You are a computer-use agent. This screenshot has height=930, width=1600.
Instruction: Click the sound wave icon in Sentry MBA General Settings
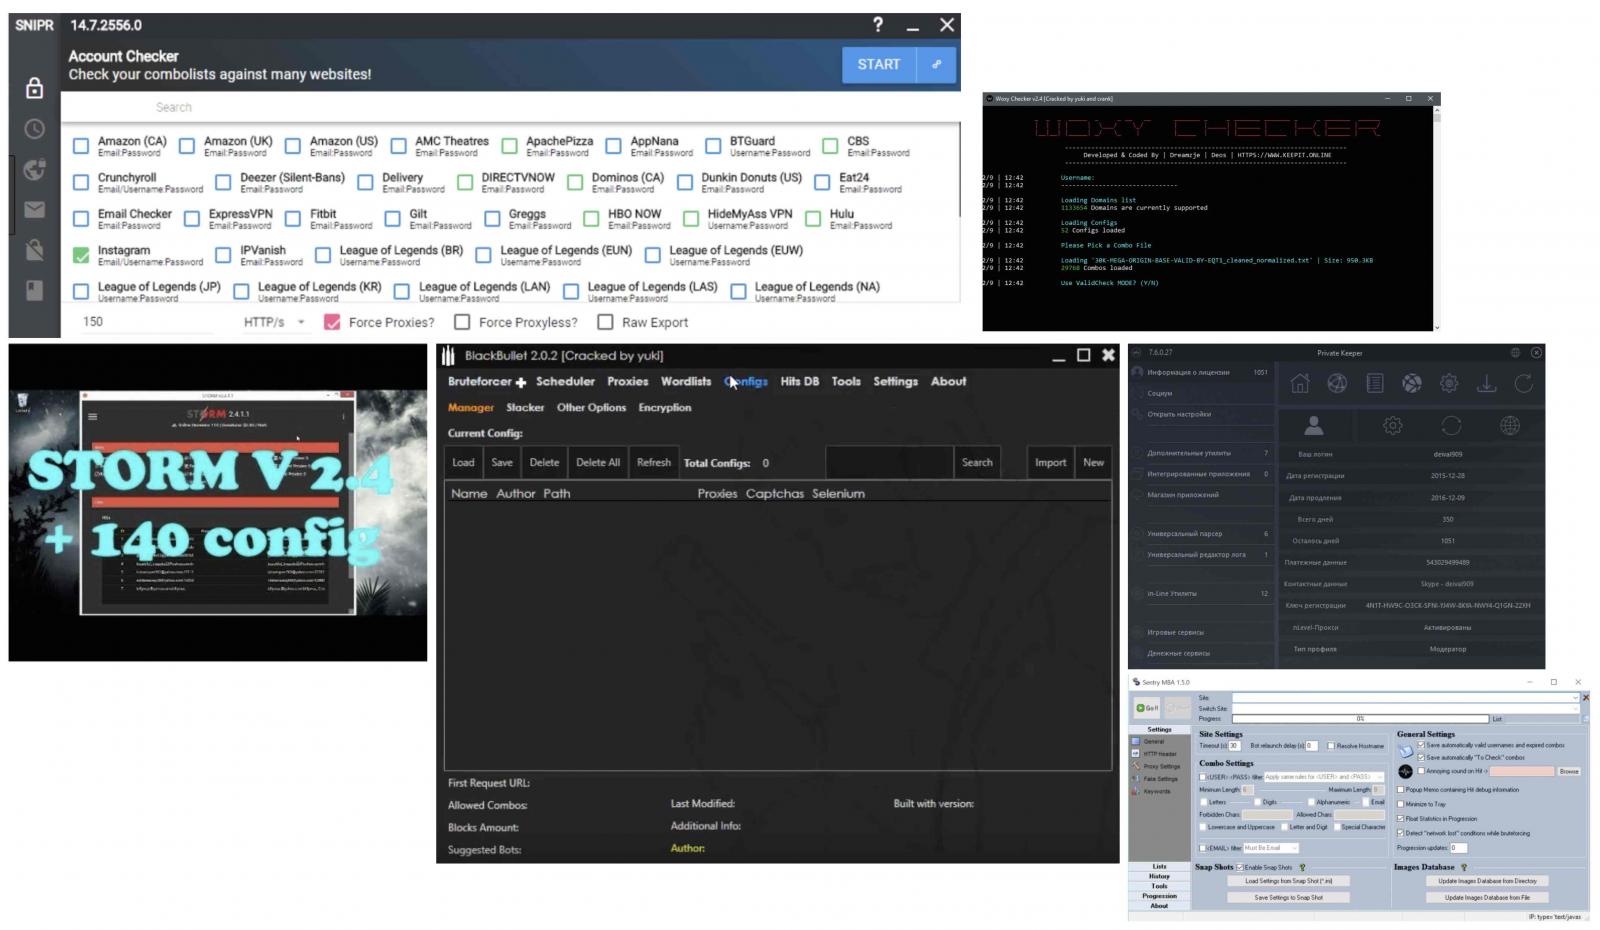pos(1405,772)
